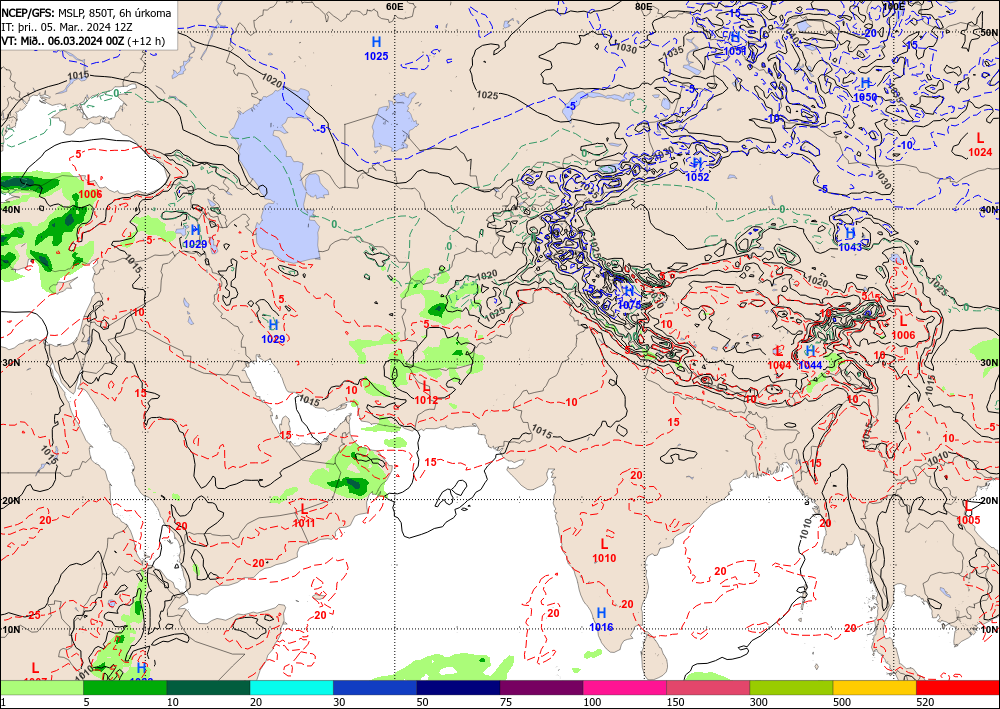
Task: Select the navy 50–75 mm legend swatch
Action: tap(458, 687)
